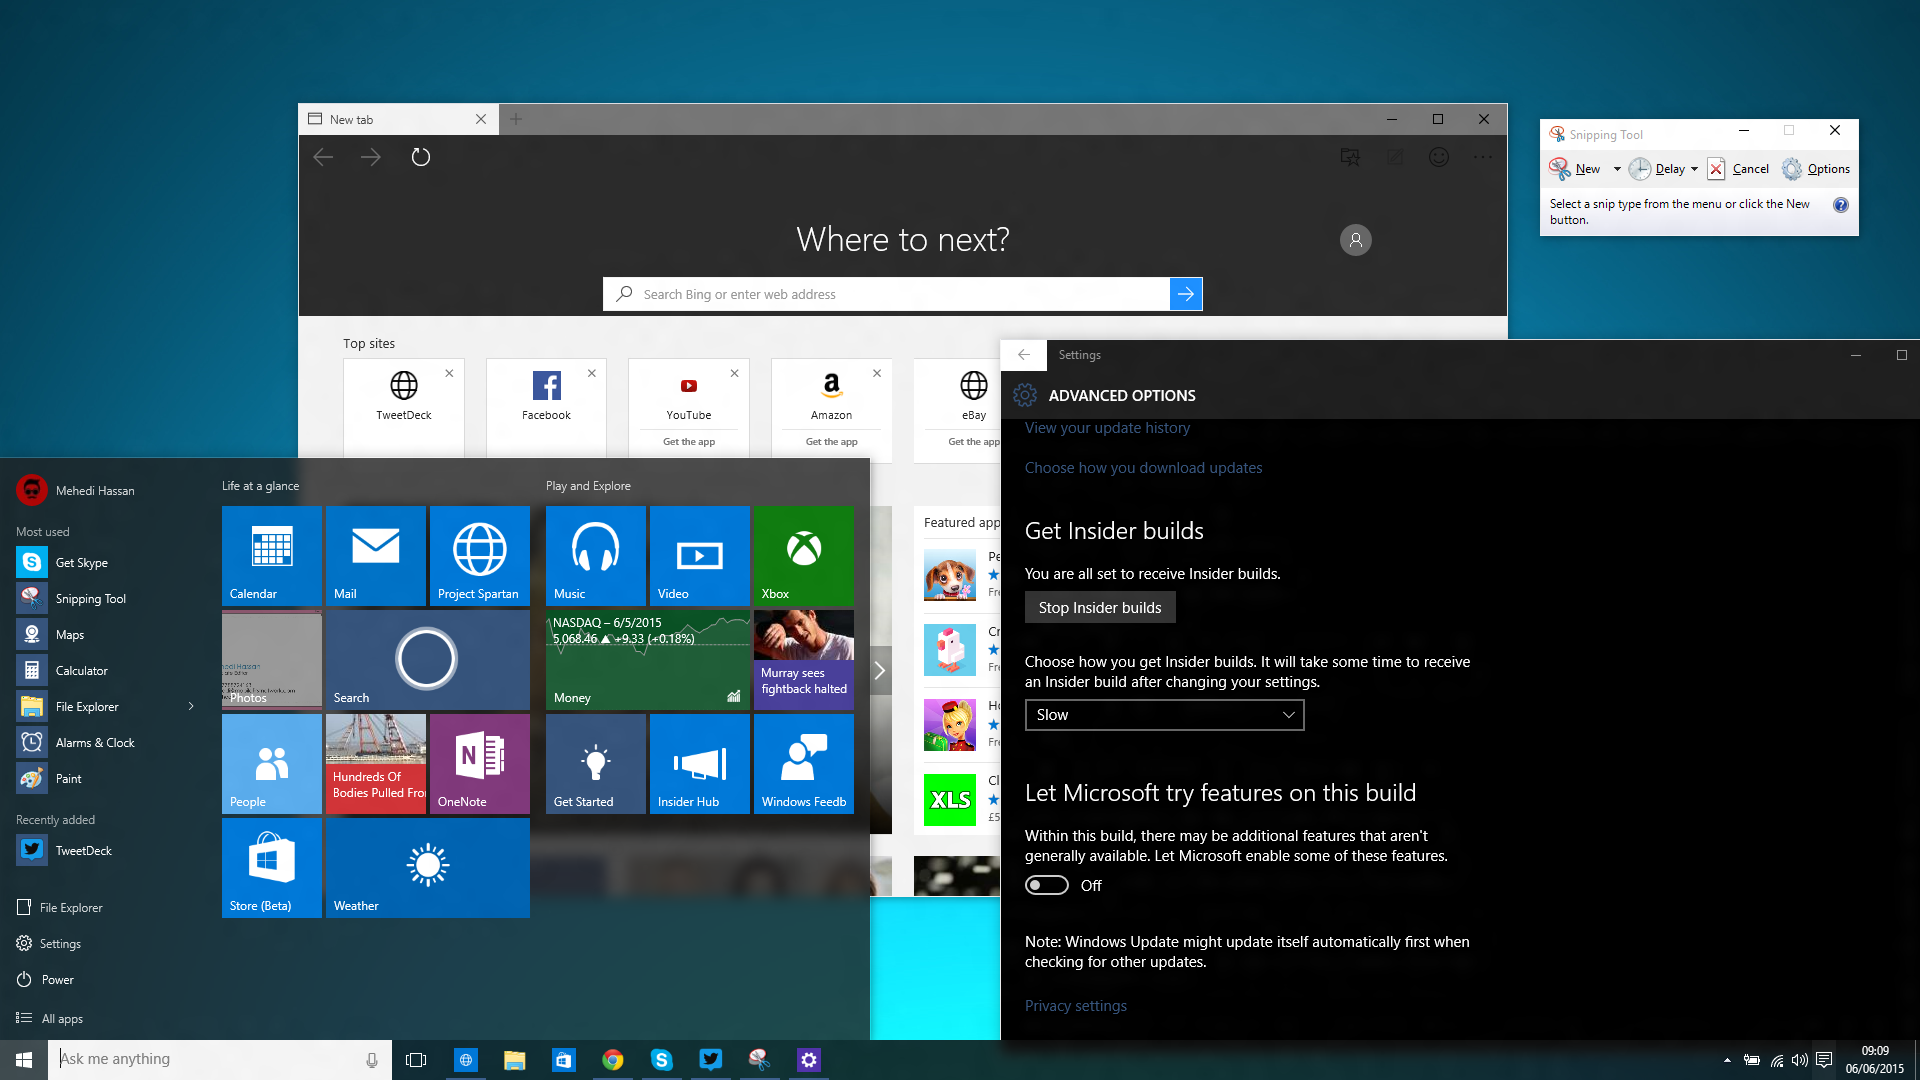Toggle the Microsoft try features switch
This screenshot has width=1920, height=1080.
(1047, 886)
